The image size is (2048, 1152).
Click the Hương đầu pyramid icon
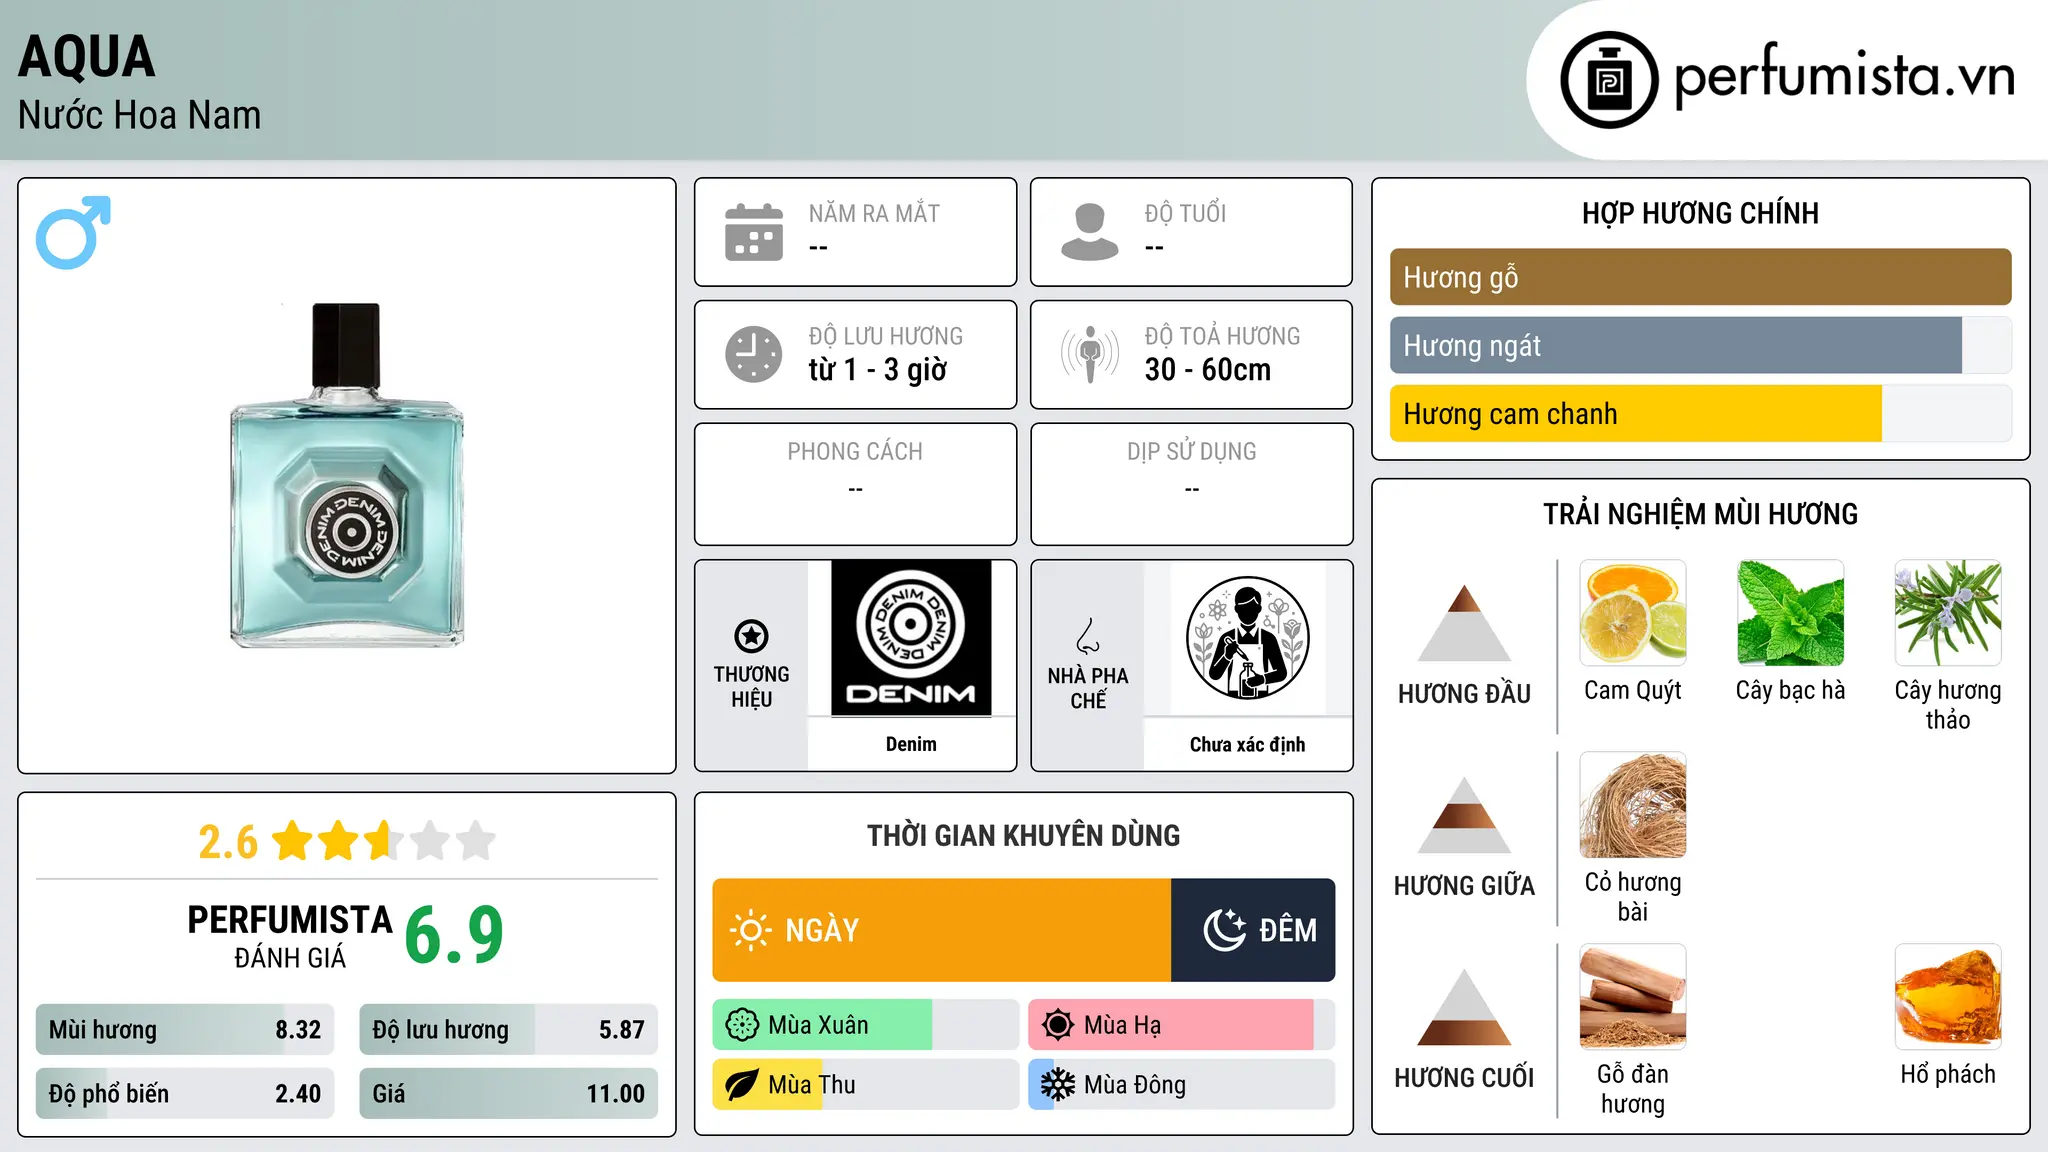(1464, 623)
